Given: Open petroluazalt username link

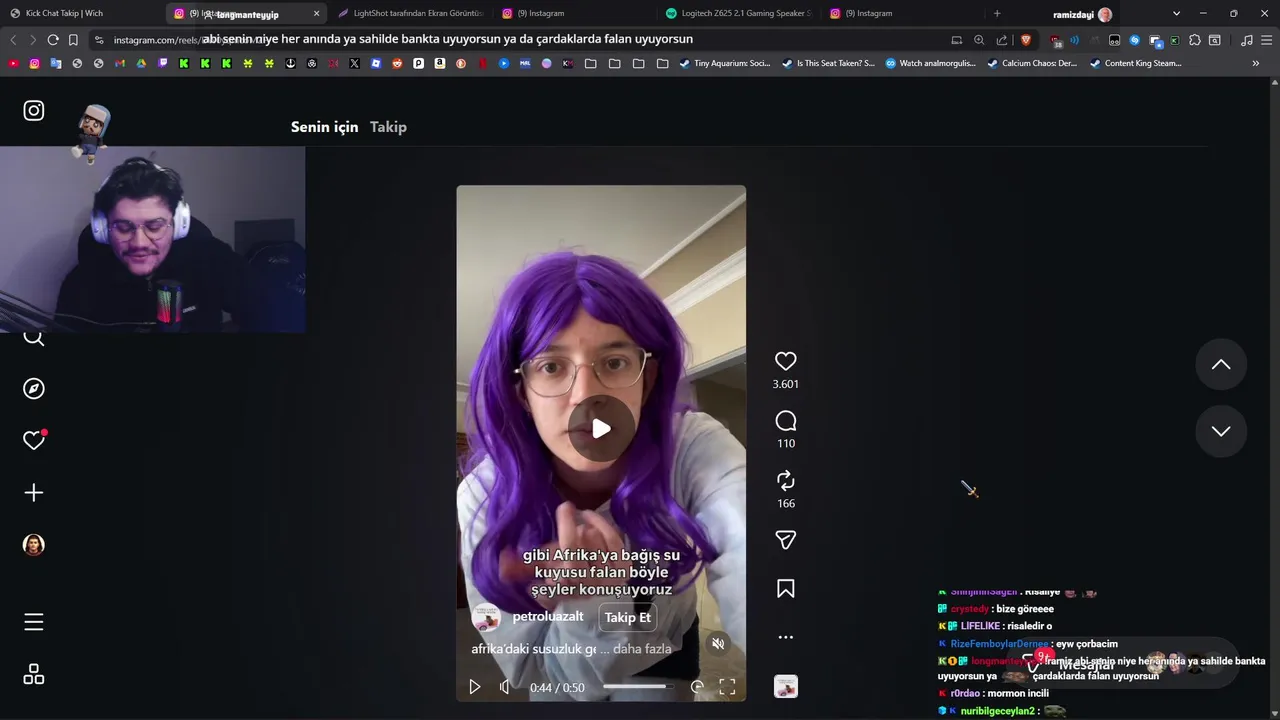Looking at the screenshot, I should pos(548,617).
